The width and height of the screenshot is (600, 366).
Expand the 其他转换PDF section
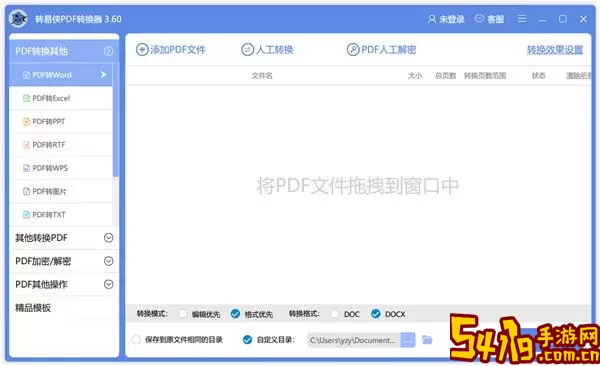click(109, 238)
